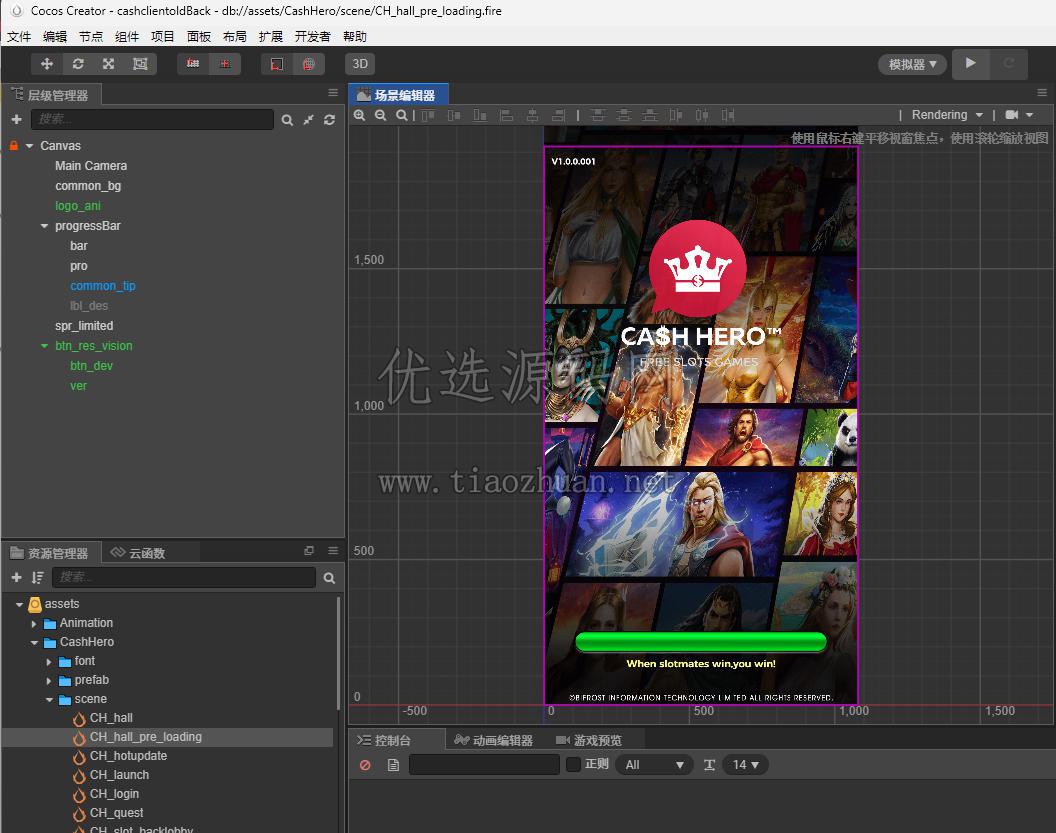This screenshot has height=833, width=1056.
Task: Click the Play preview button
Action: (x=970, y=63)
